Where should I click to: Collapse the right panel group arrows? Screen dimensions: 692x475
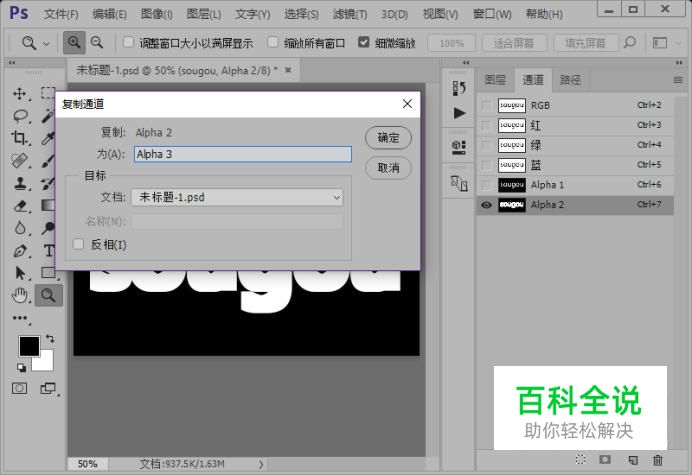click(x=679, y=63)
